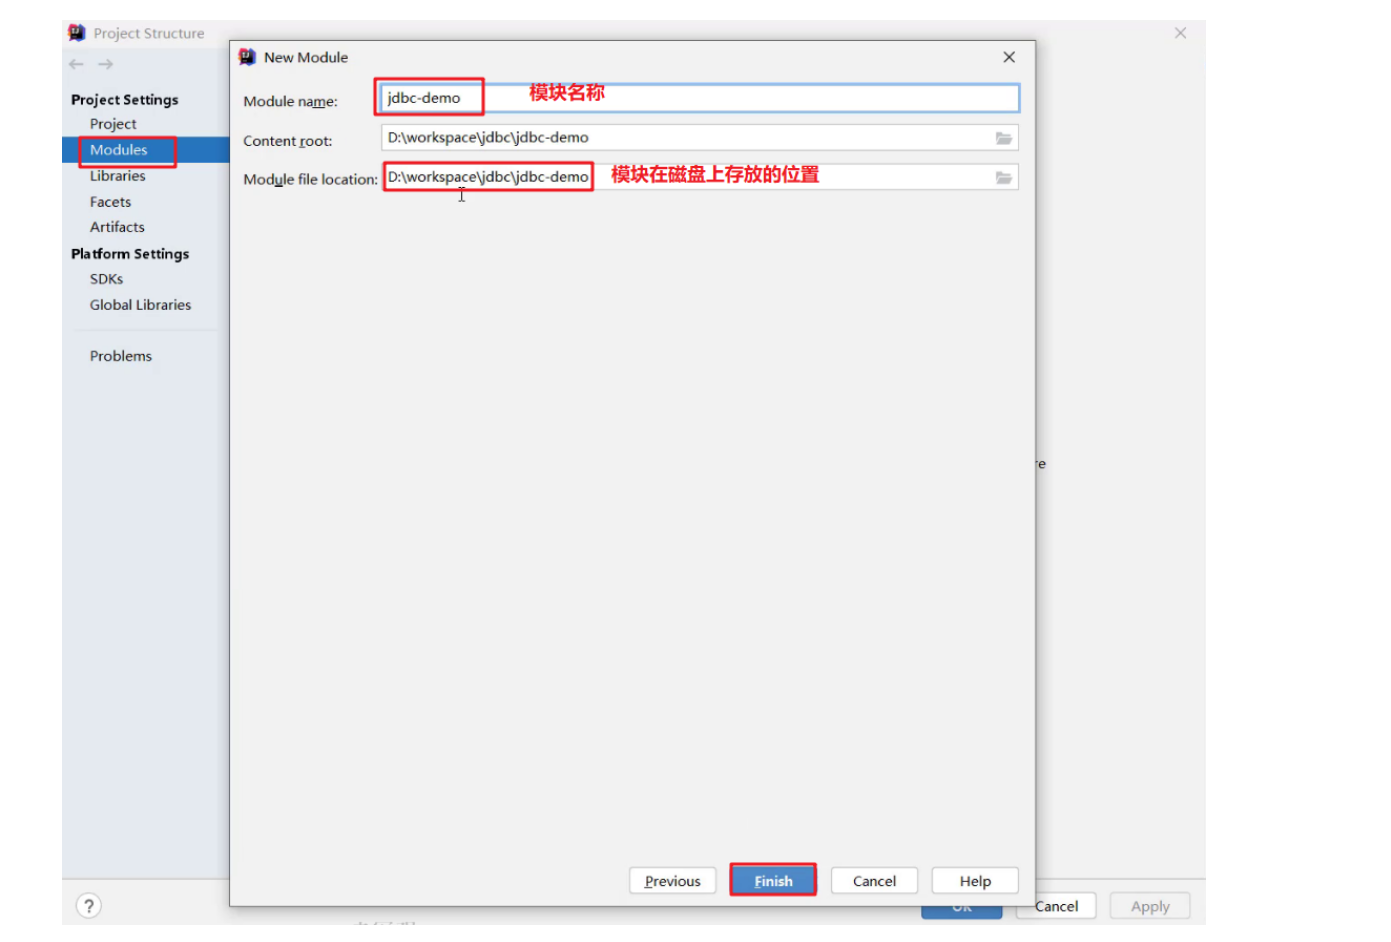Click the Apply button
Viewport: 1391px width, 942px height.
coord(1149,906)
